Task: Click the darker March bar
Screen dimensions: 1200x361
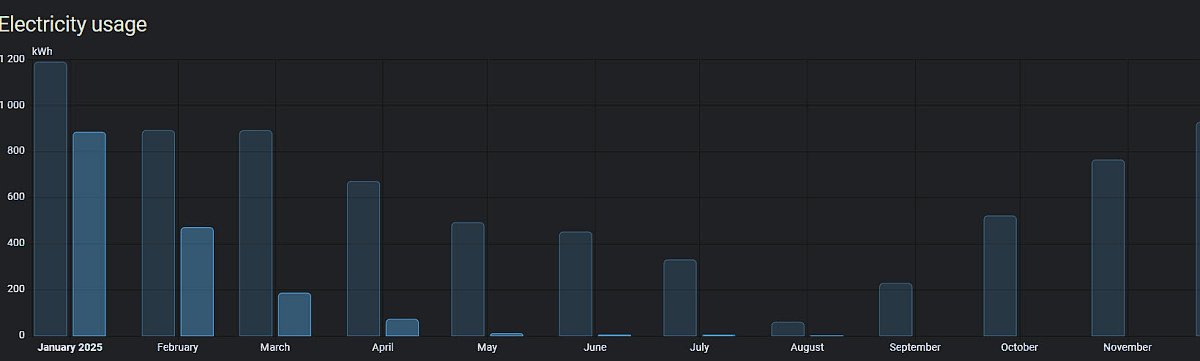Action: (x=255, y=233)
